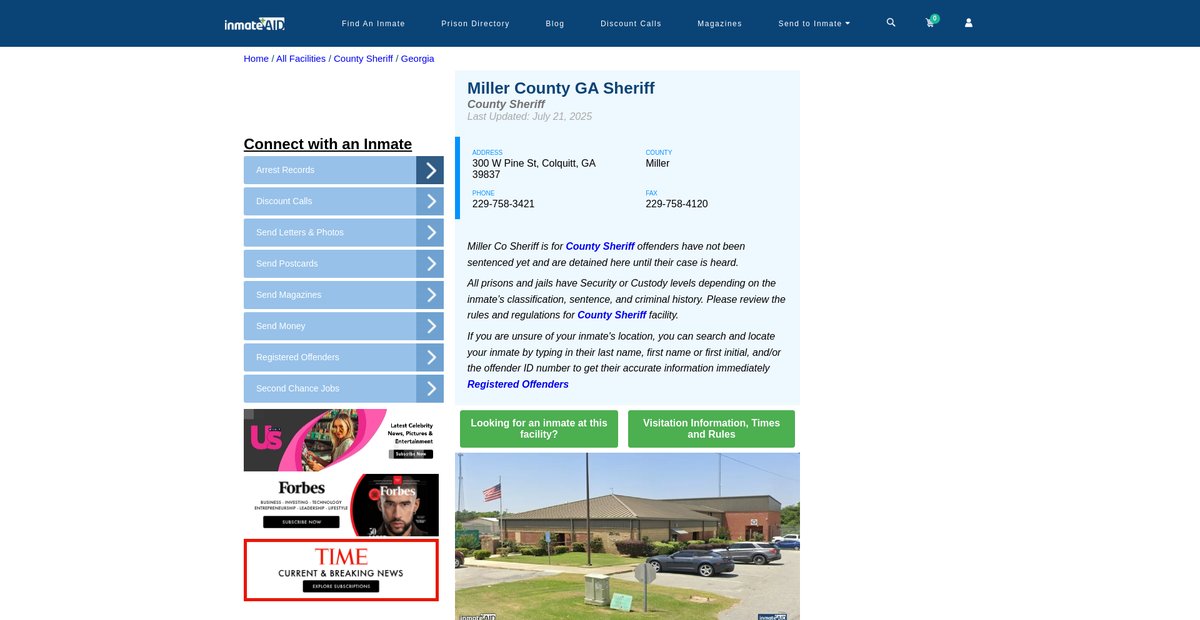The height and width of the screenshot is (620, 1200).
Task: Click the Home breadcrumb link
Action: tap(256, 59)
